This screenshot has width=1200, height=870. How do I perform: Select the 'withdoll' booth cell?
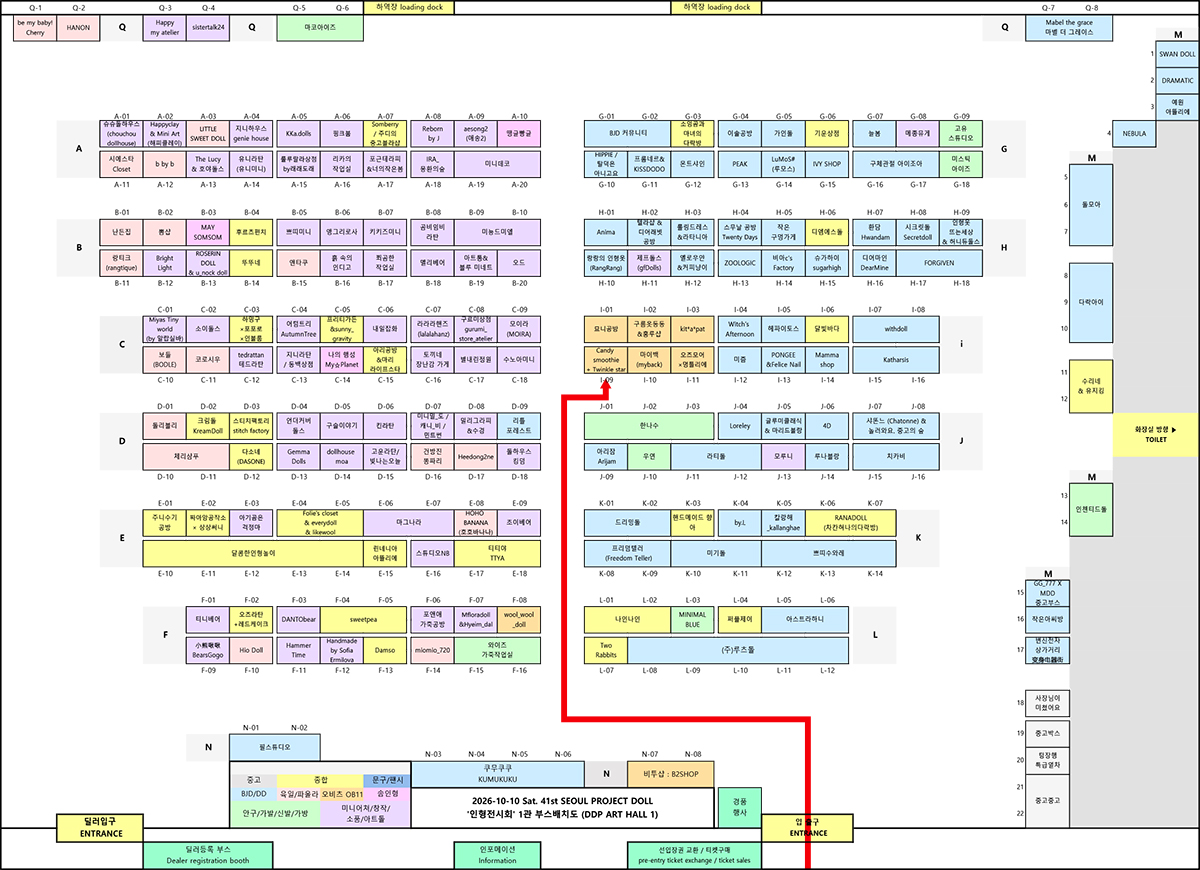[896, 329]
